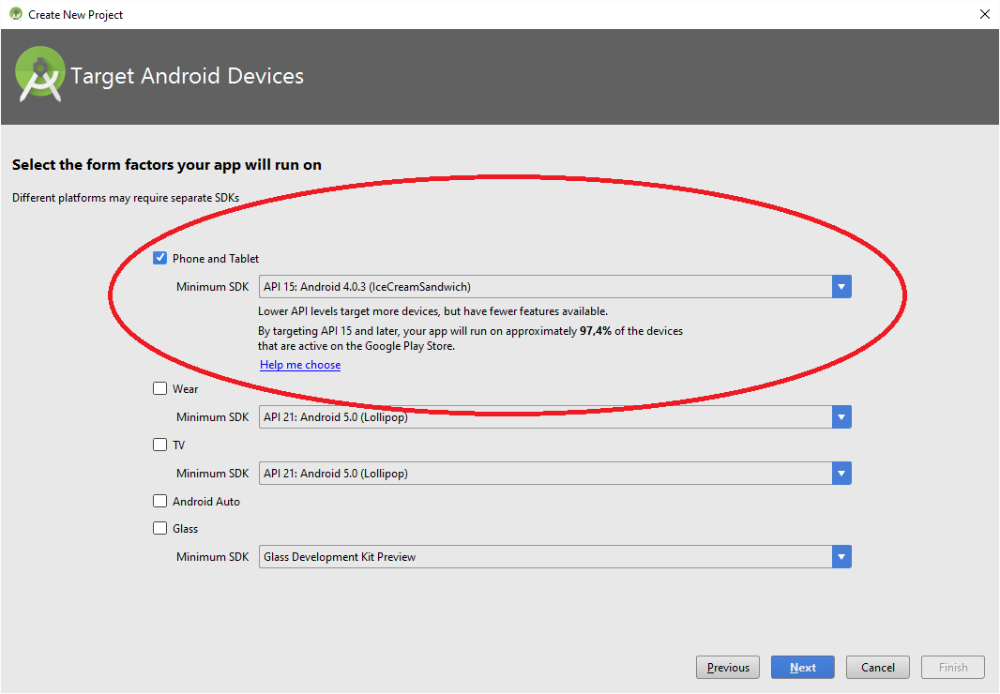Click the 97.4% devices percentage text
Image resolution: width=1000 pixels, height=694 pixels.
595,331
